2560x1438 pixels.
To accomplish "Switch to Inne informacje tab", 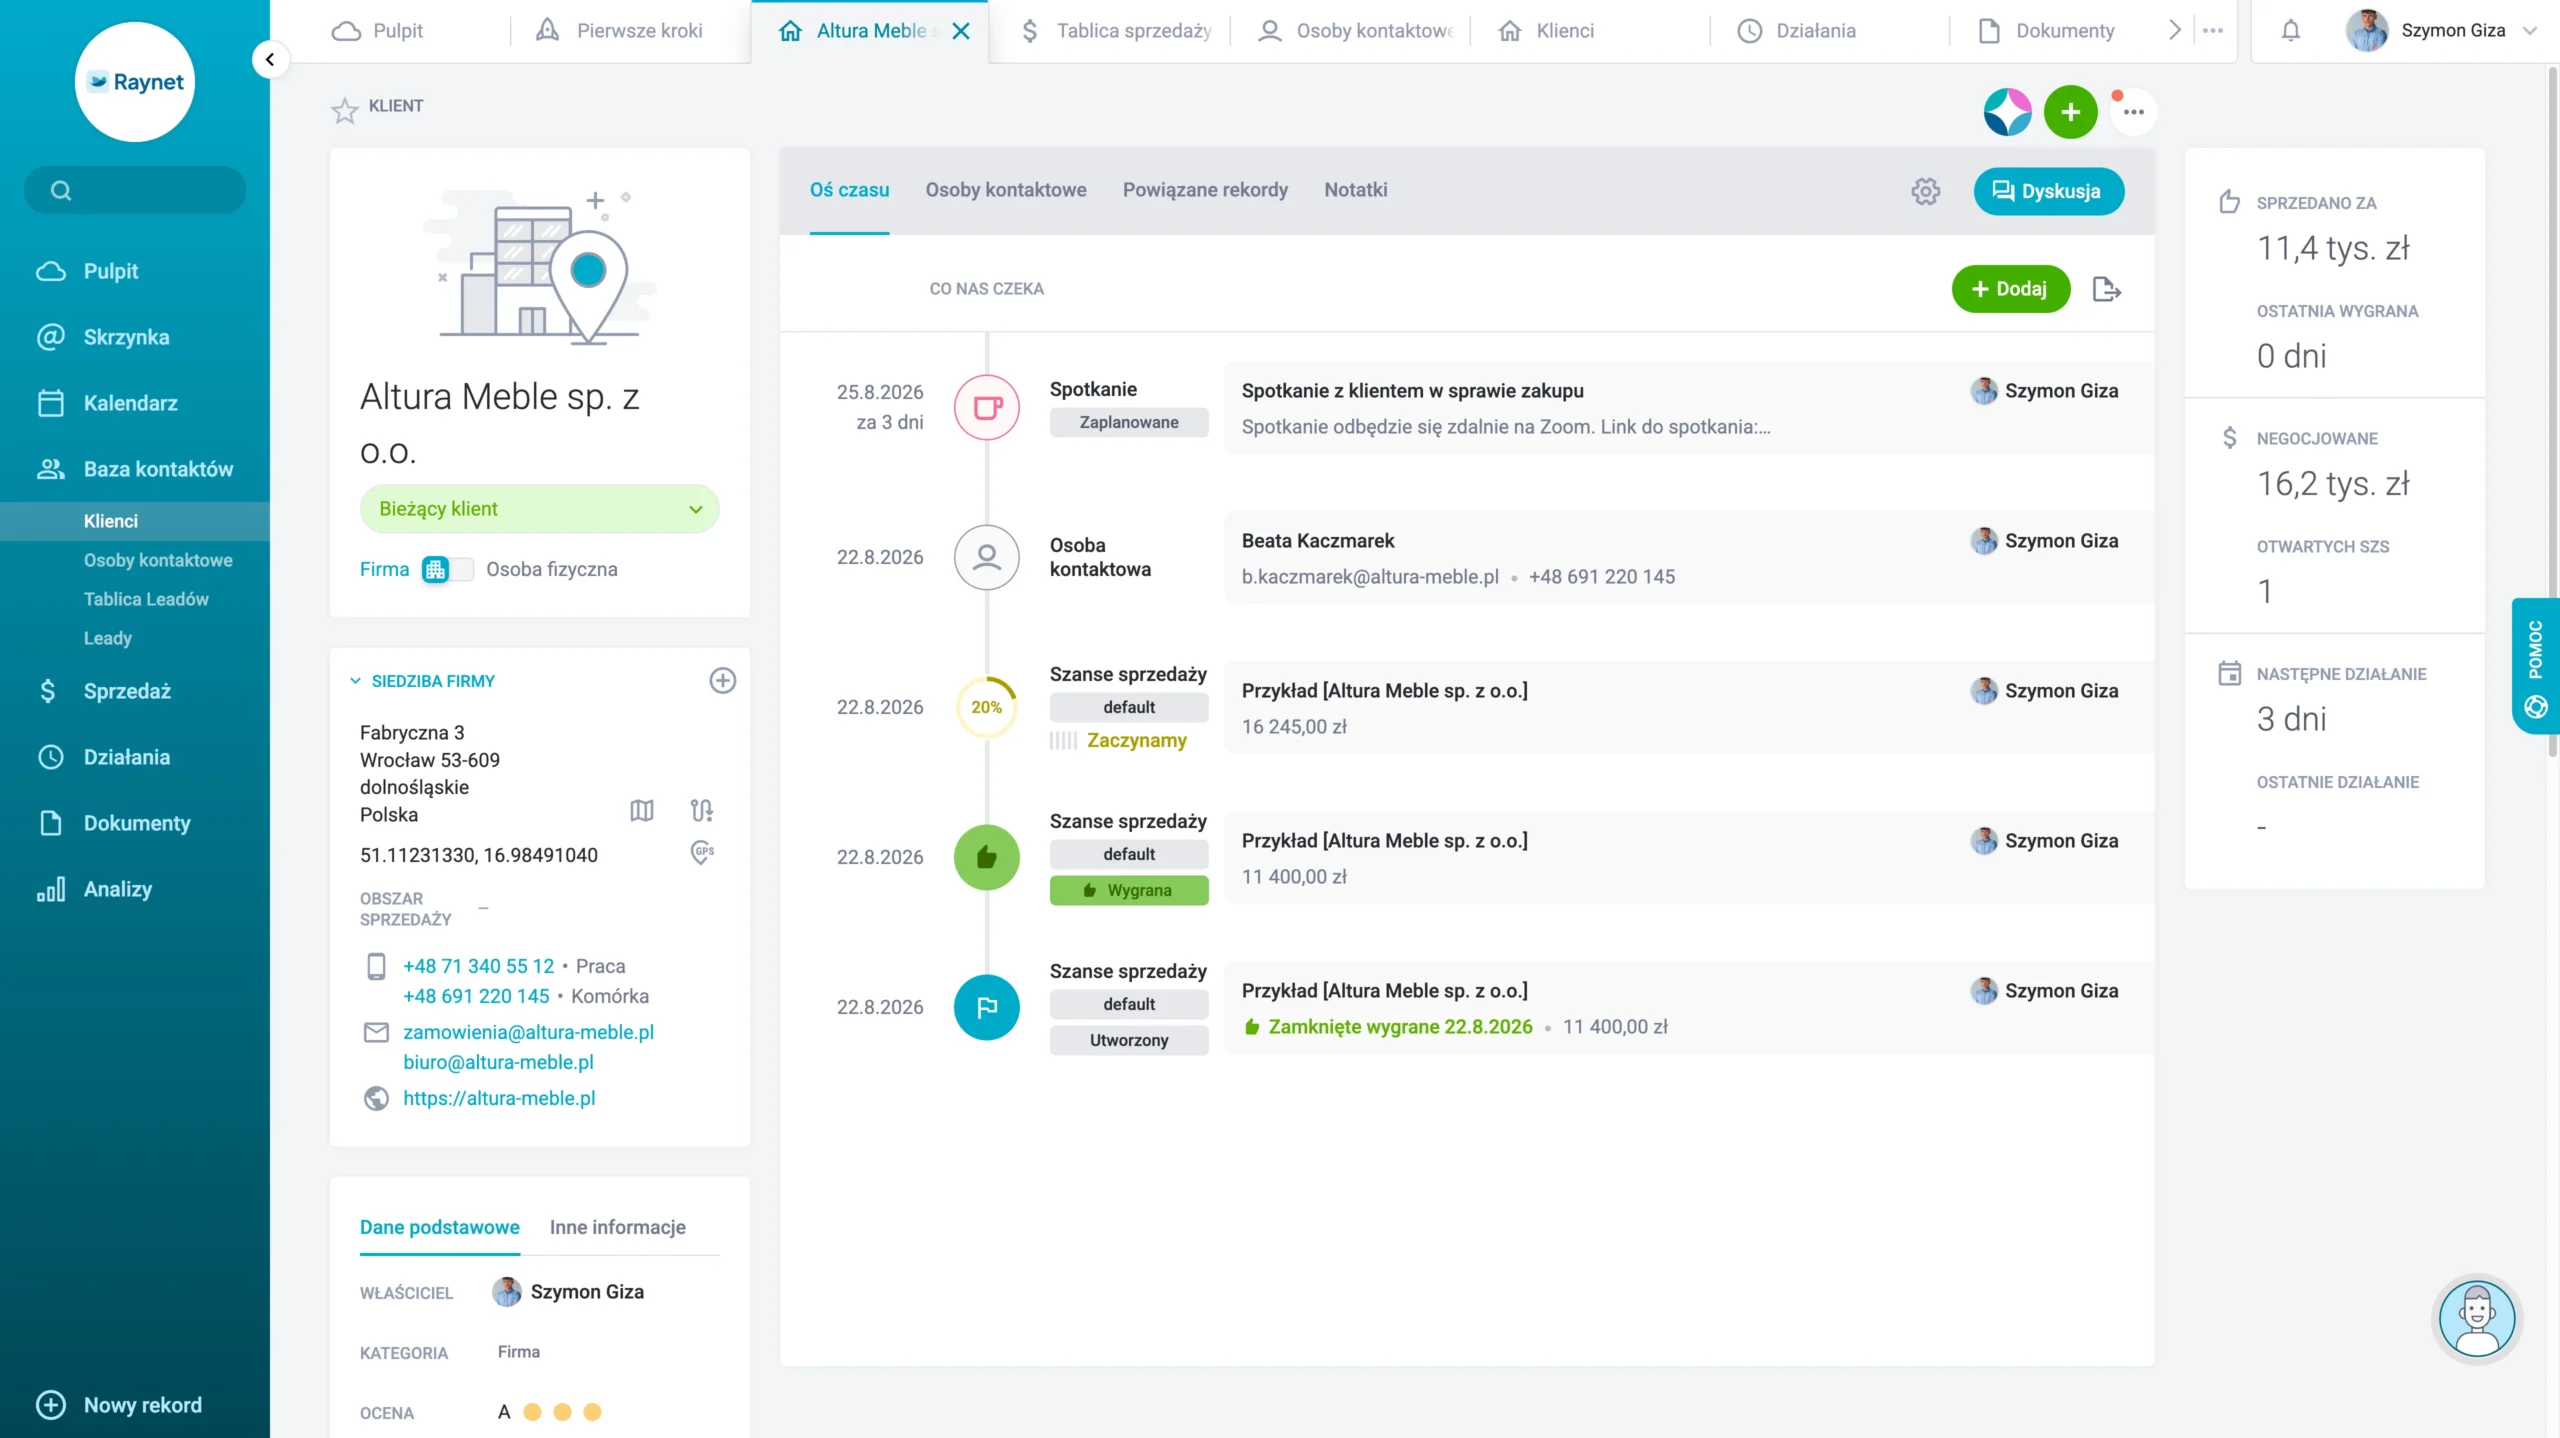I will click(x=617, y=1227).
